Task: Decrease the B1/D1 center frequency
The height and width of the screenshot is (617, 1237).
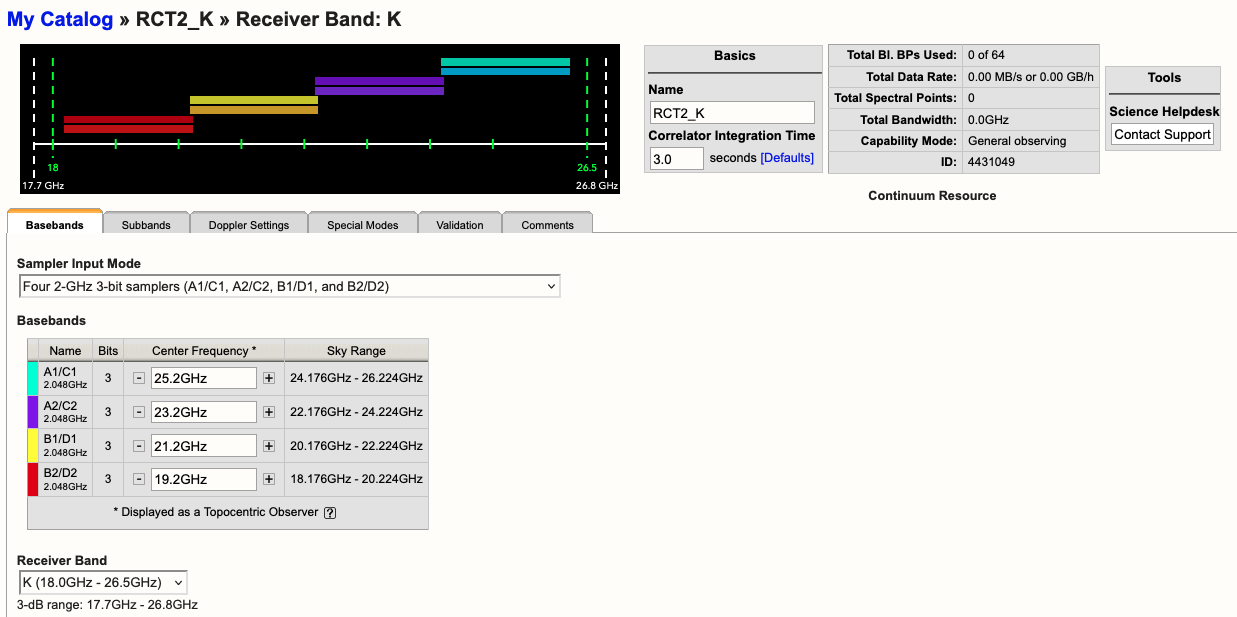Action: pyautogui.click(x=138, y=445)
